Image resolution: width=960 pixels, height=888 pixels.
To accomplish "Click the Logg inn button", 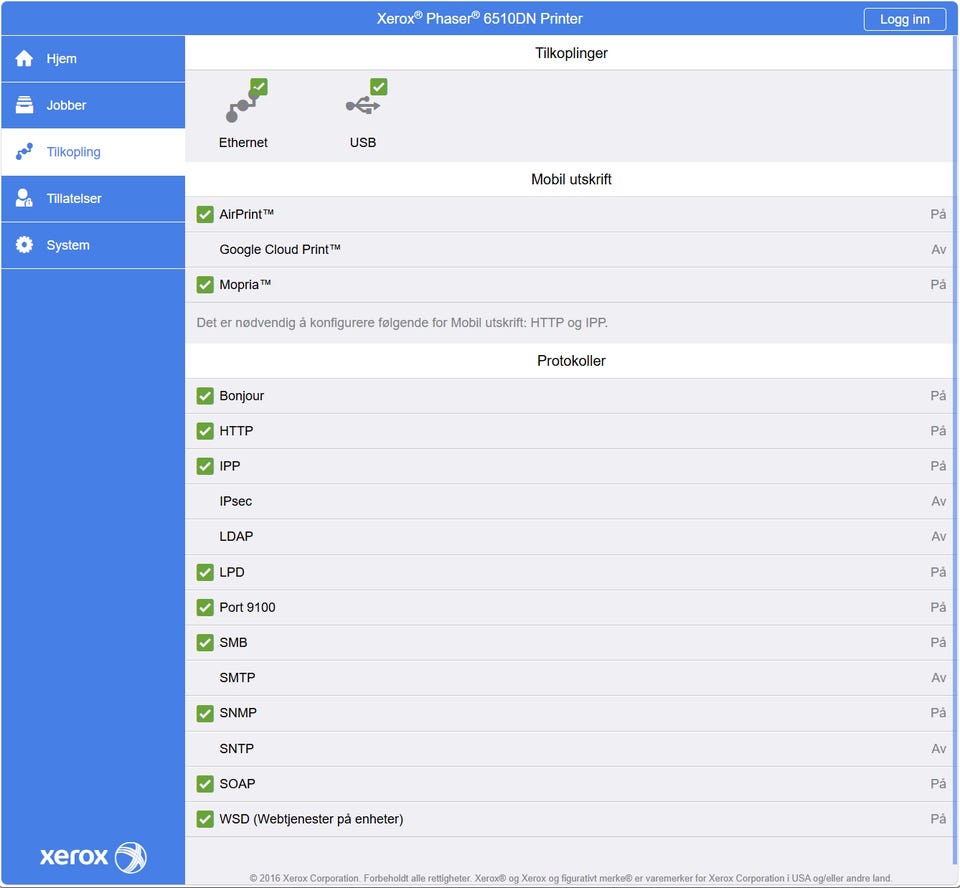I will point(904,19).
